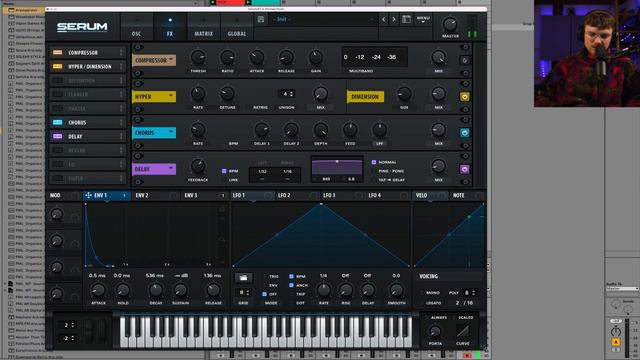Click the Serum logo

pos(82,27)
